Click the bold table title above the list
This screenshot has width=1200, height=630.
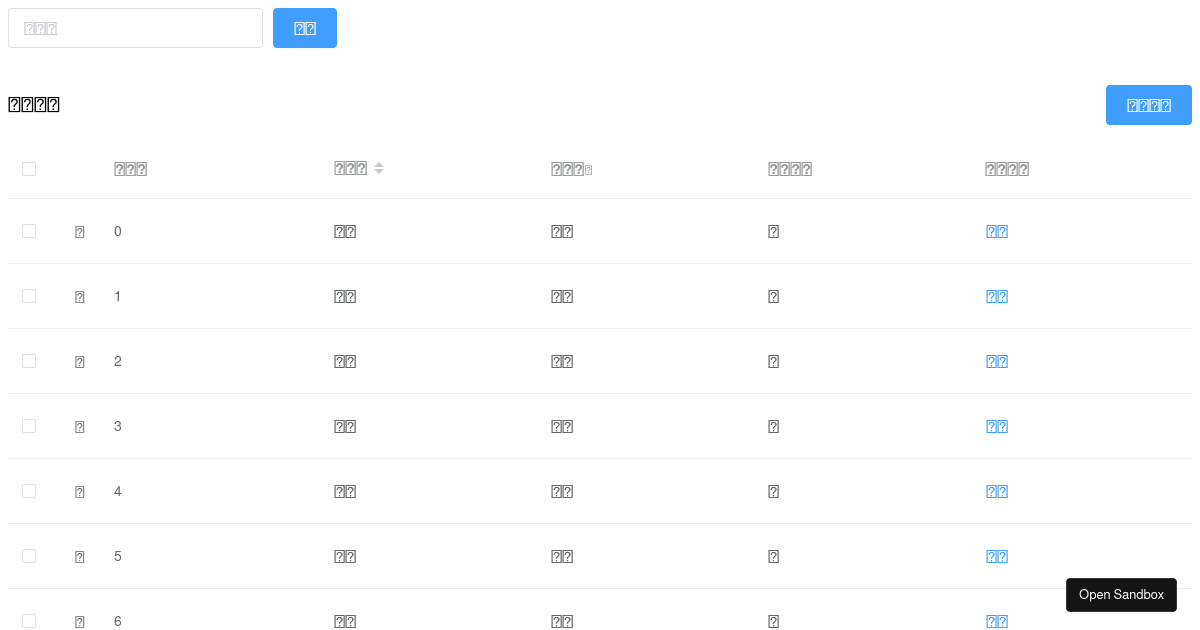tap(33, 104)
